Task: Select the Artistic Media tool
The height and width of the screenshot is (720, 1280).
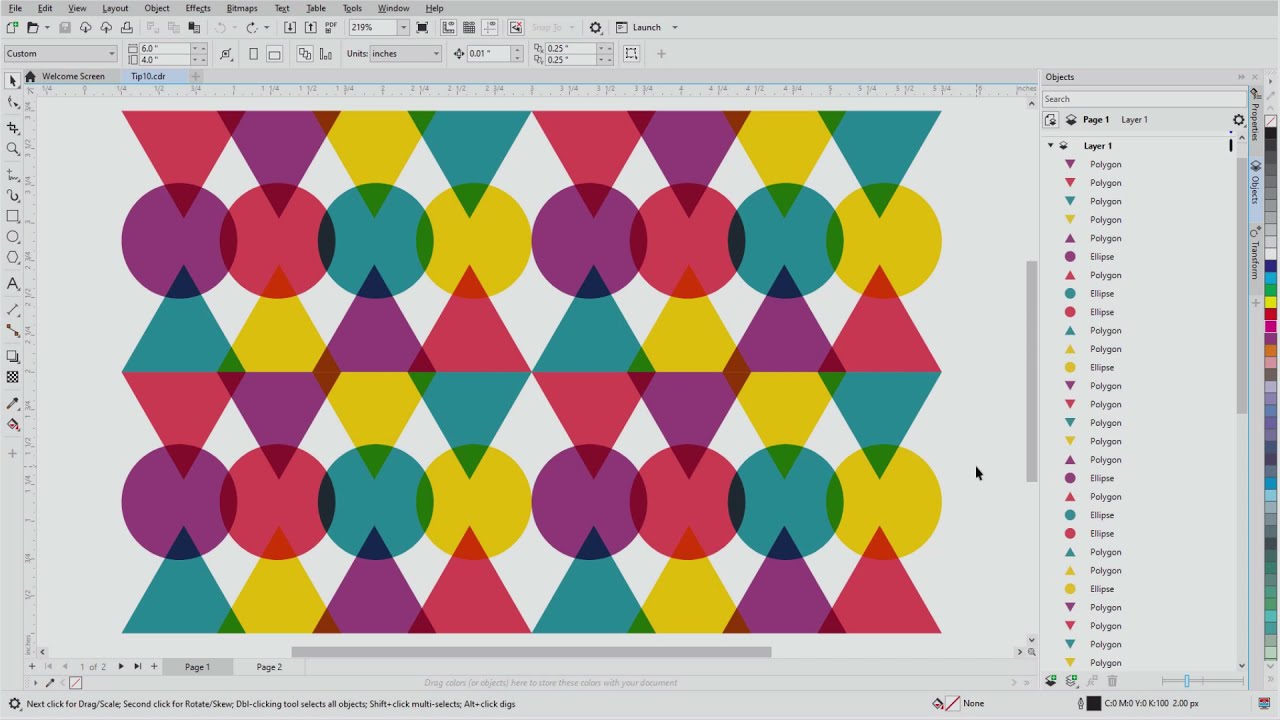Action: [13, 195]
